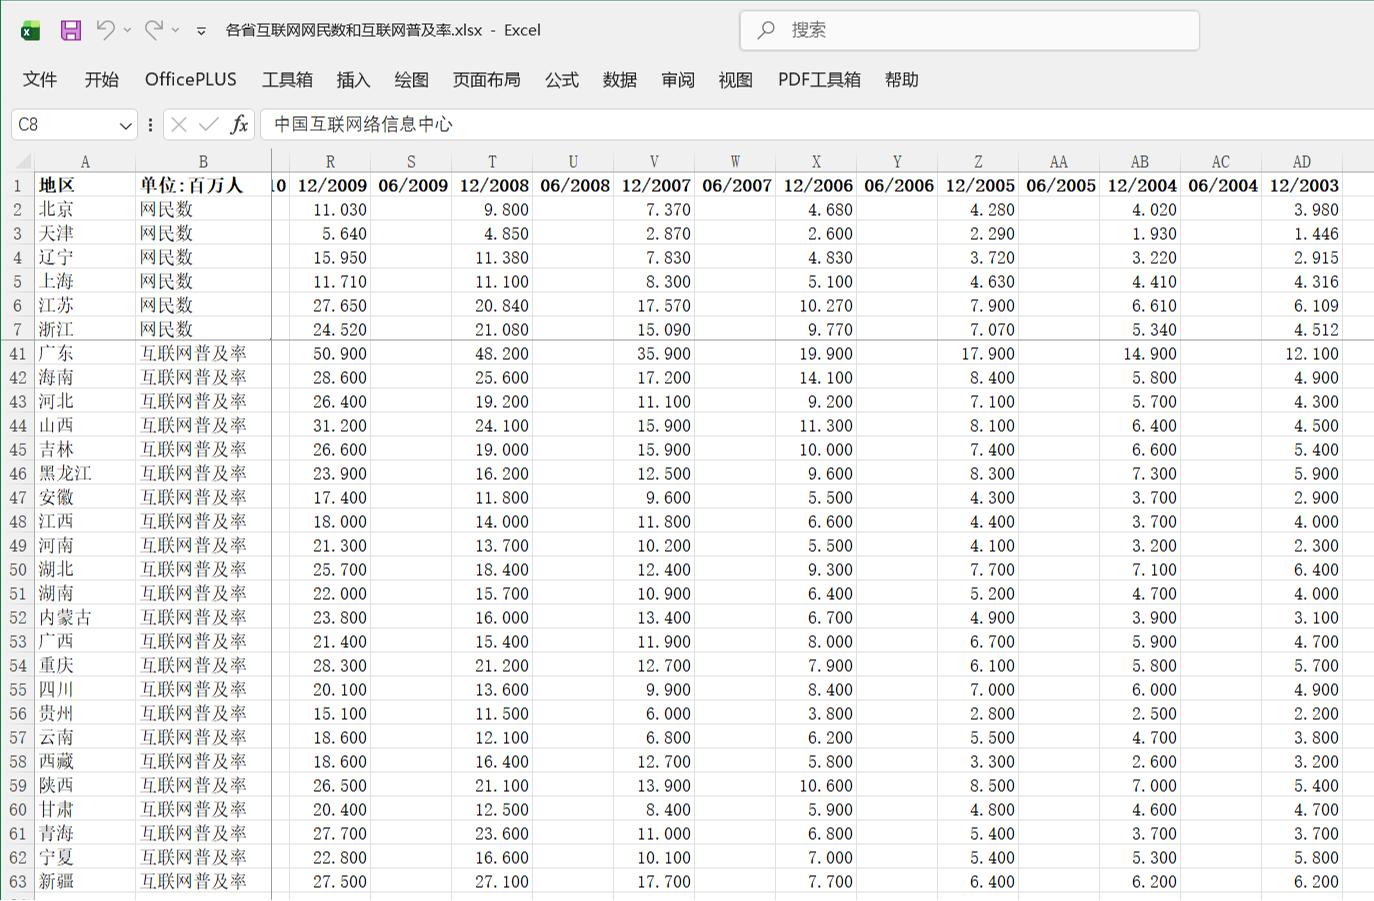The image size is (1374, 901).
Task: Open the Undo history dropdown arrow
Action: point(127,30)
